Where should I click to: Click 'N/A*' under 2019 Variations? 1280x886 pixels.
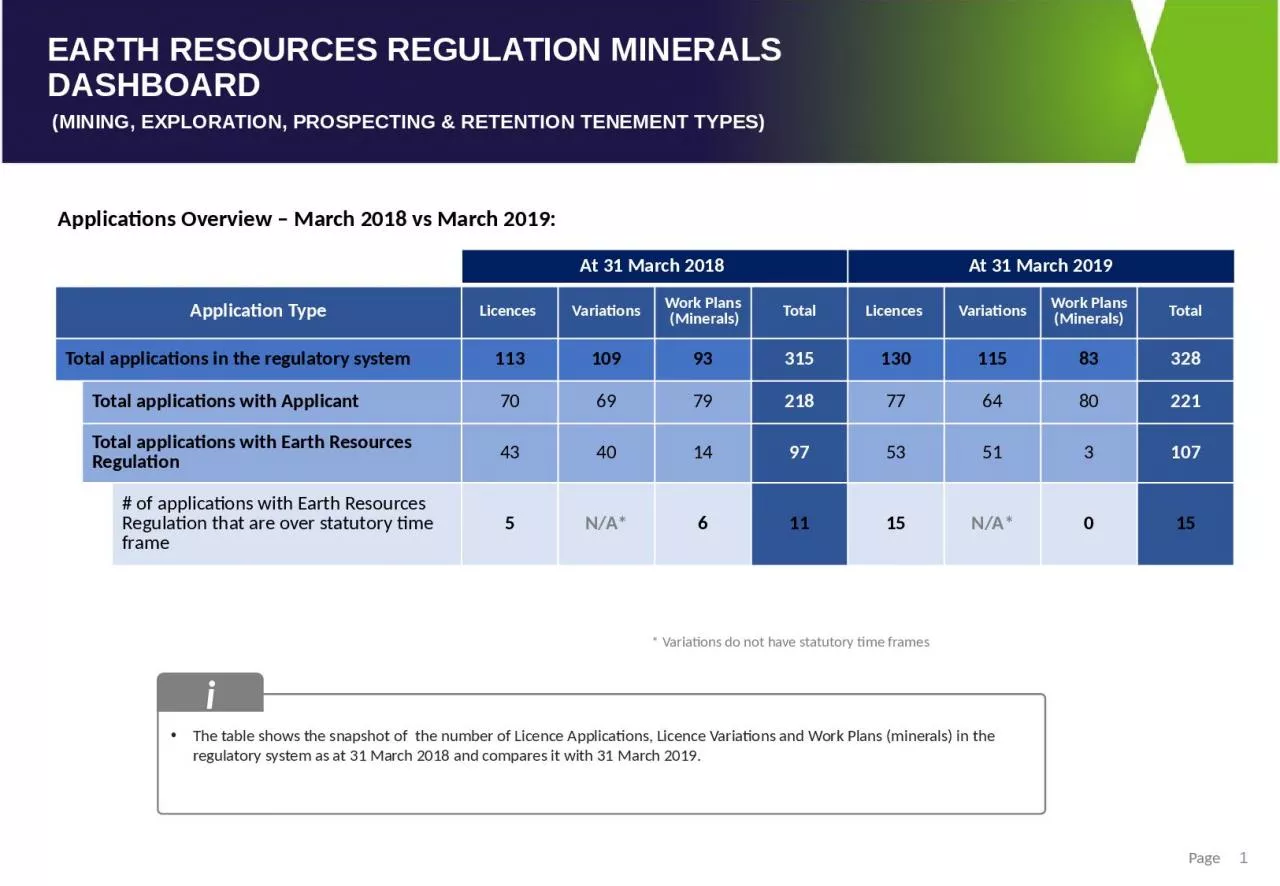coord(992,523)
